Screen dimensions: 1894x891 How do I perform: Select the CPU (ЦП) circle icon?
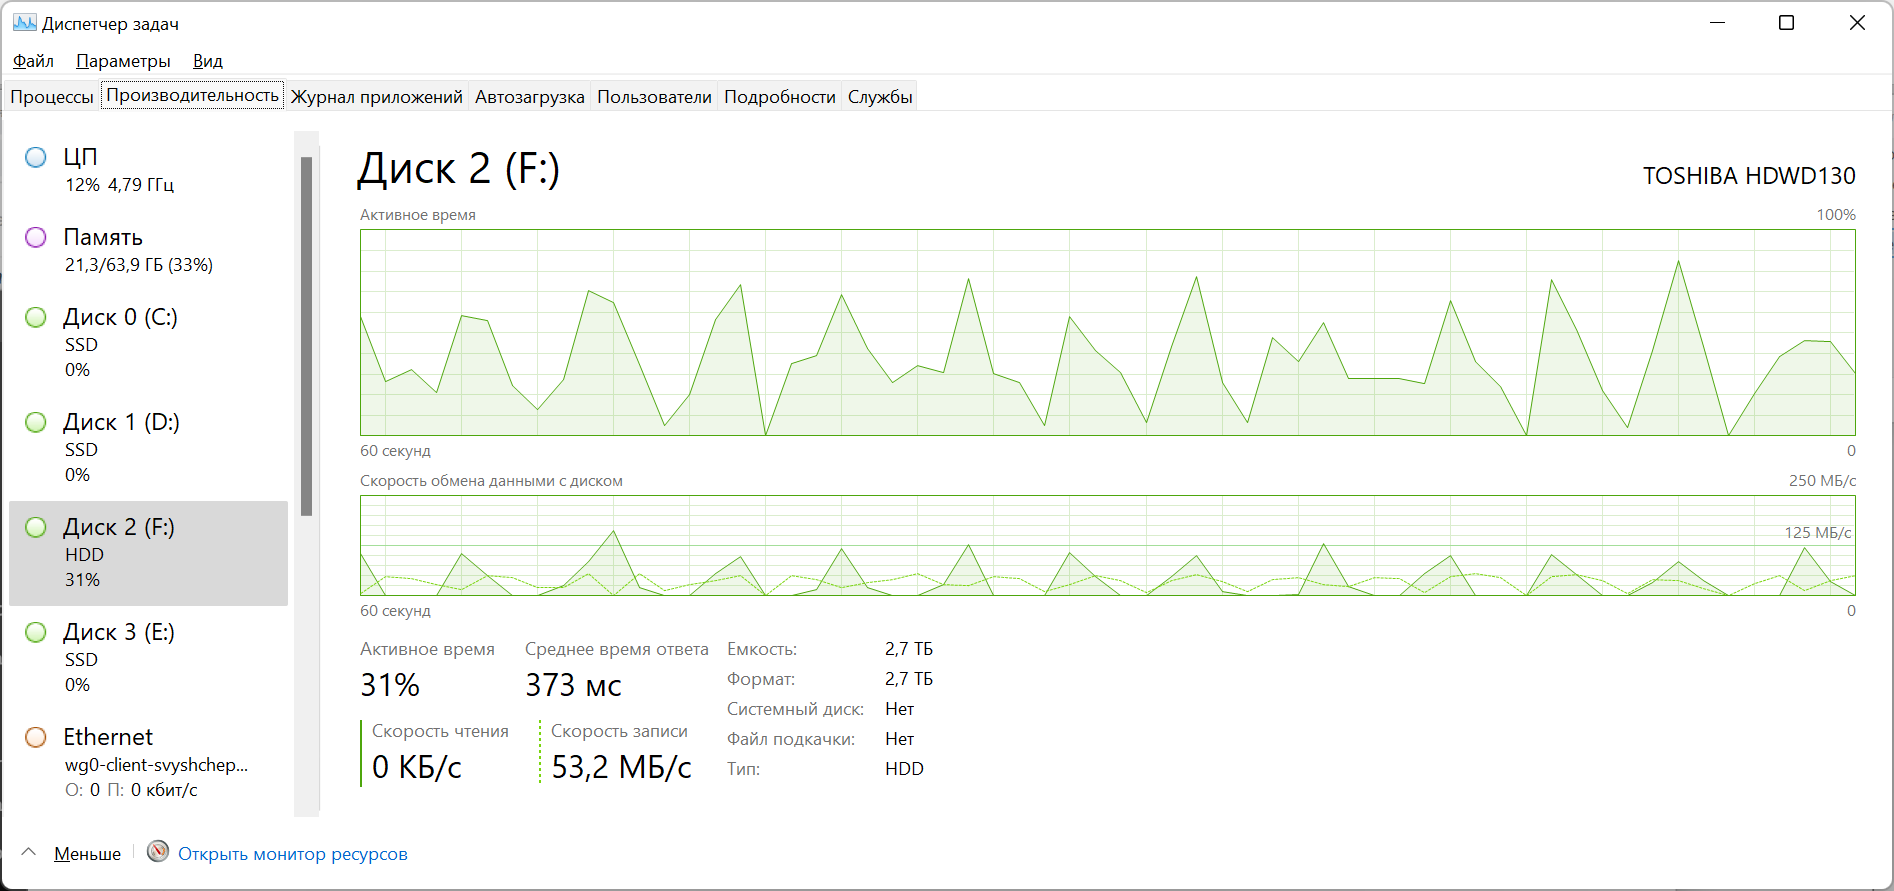point(36,157)
